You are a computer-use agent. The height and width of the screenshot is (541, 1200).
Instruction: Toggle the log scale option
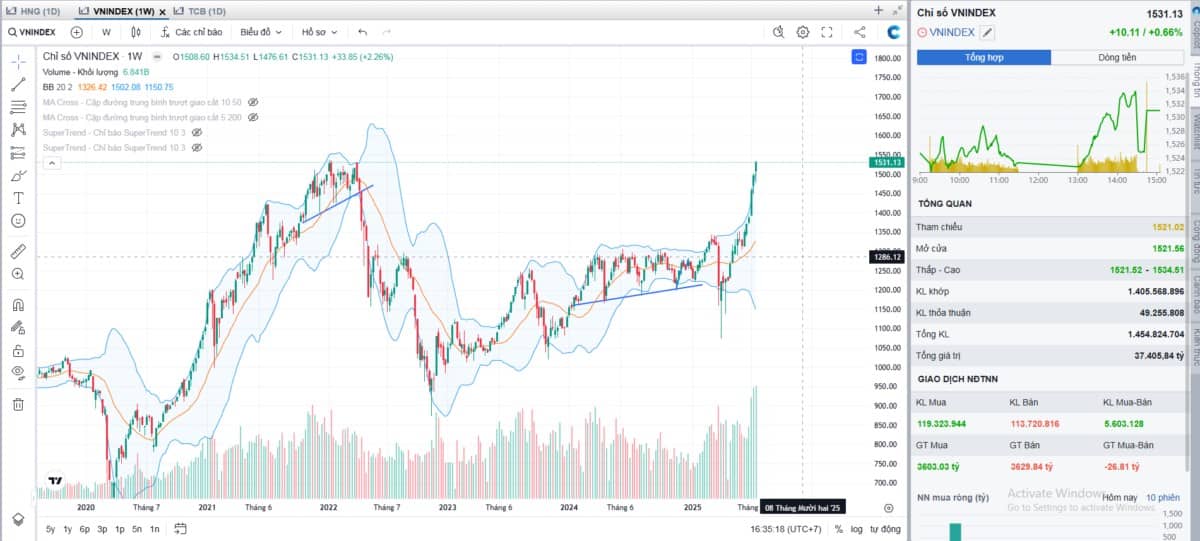point(855,528)
